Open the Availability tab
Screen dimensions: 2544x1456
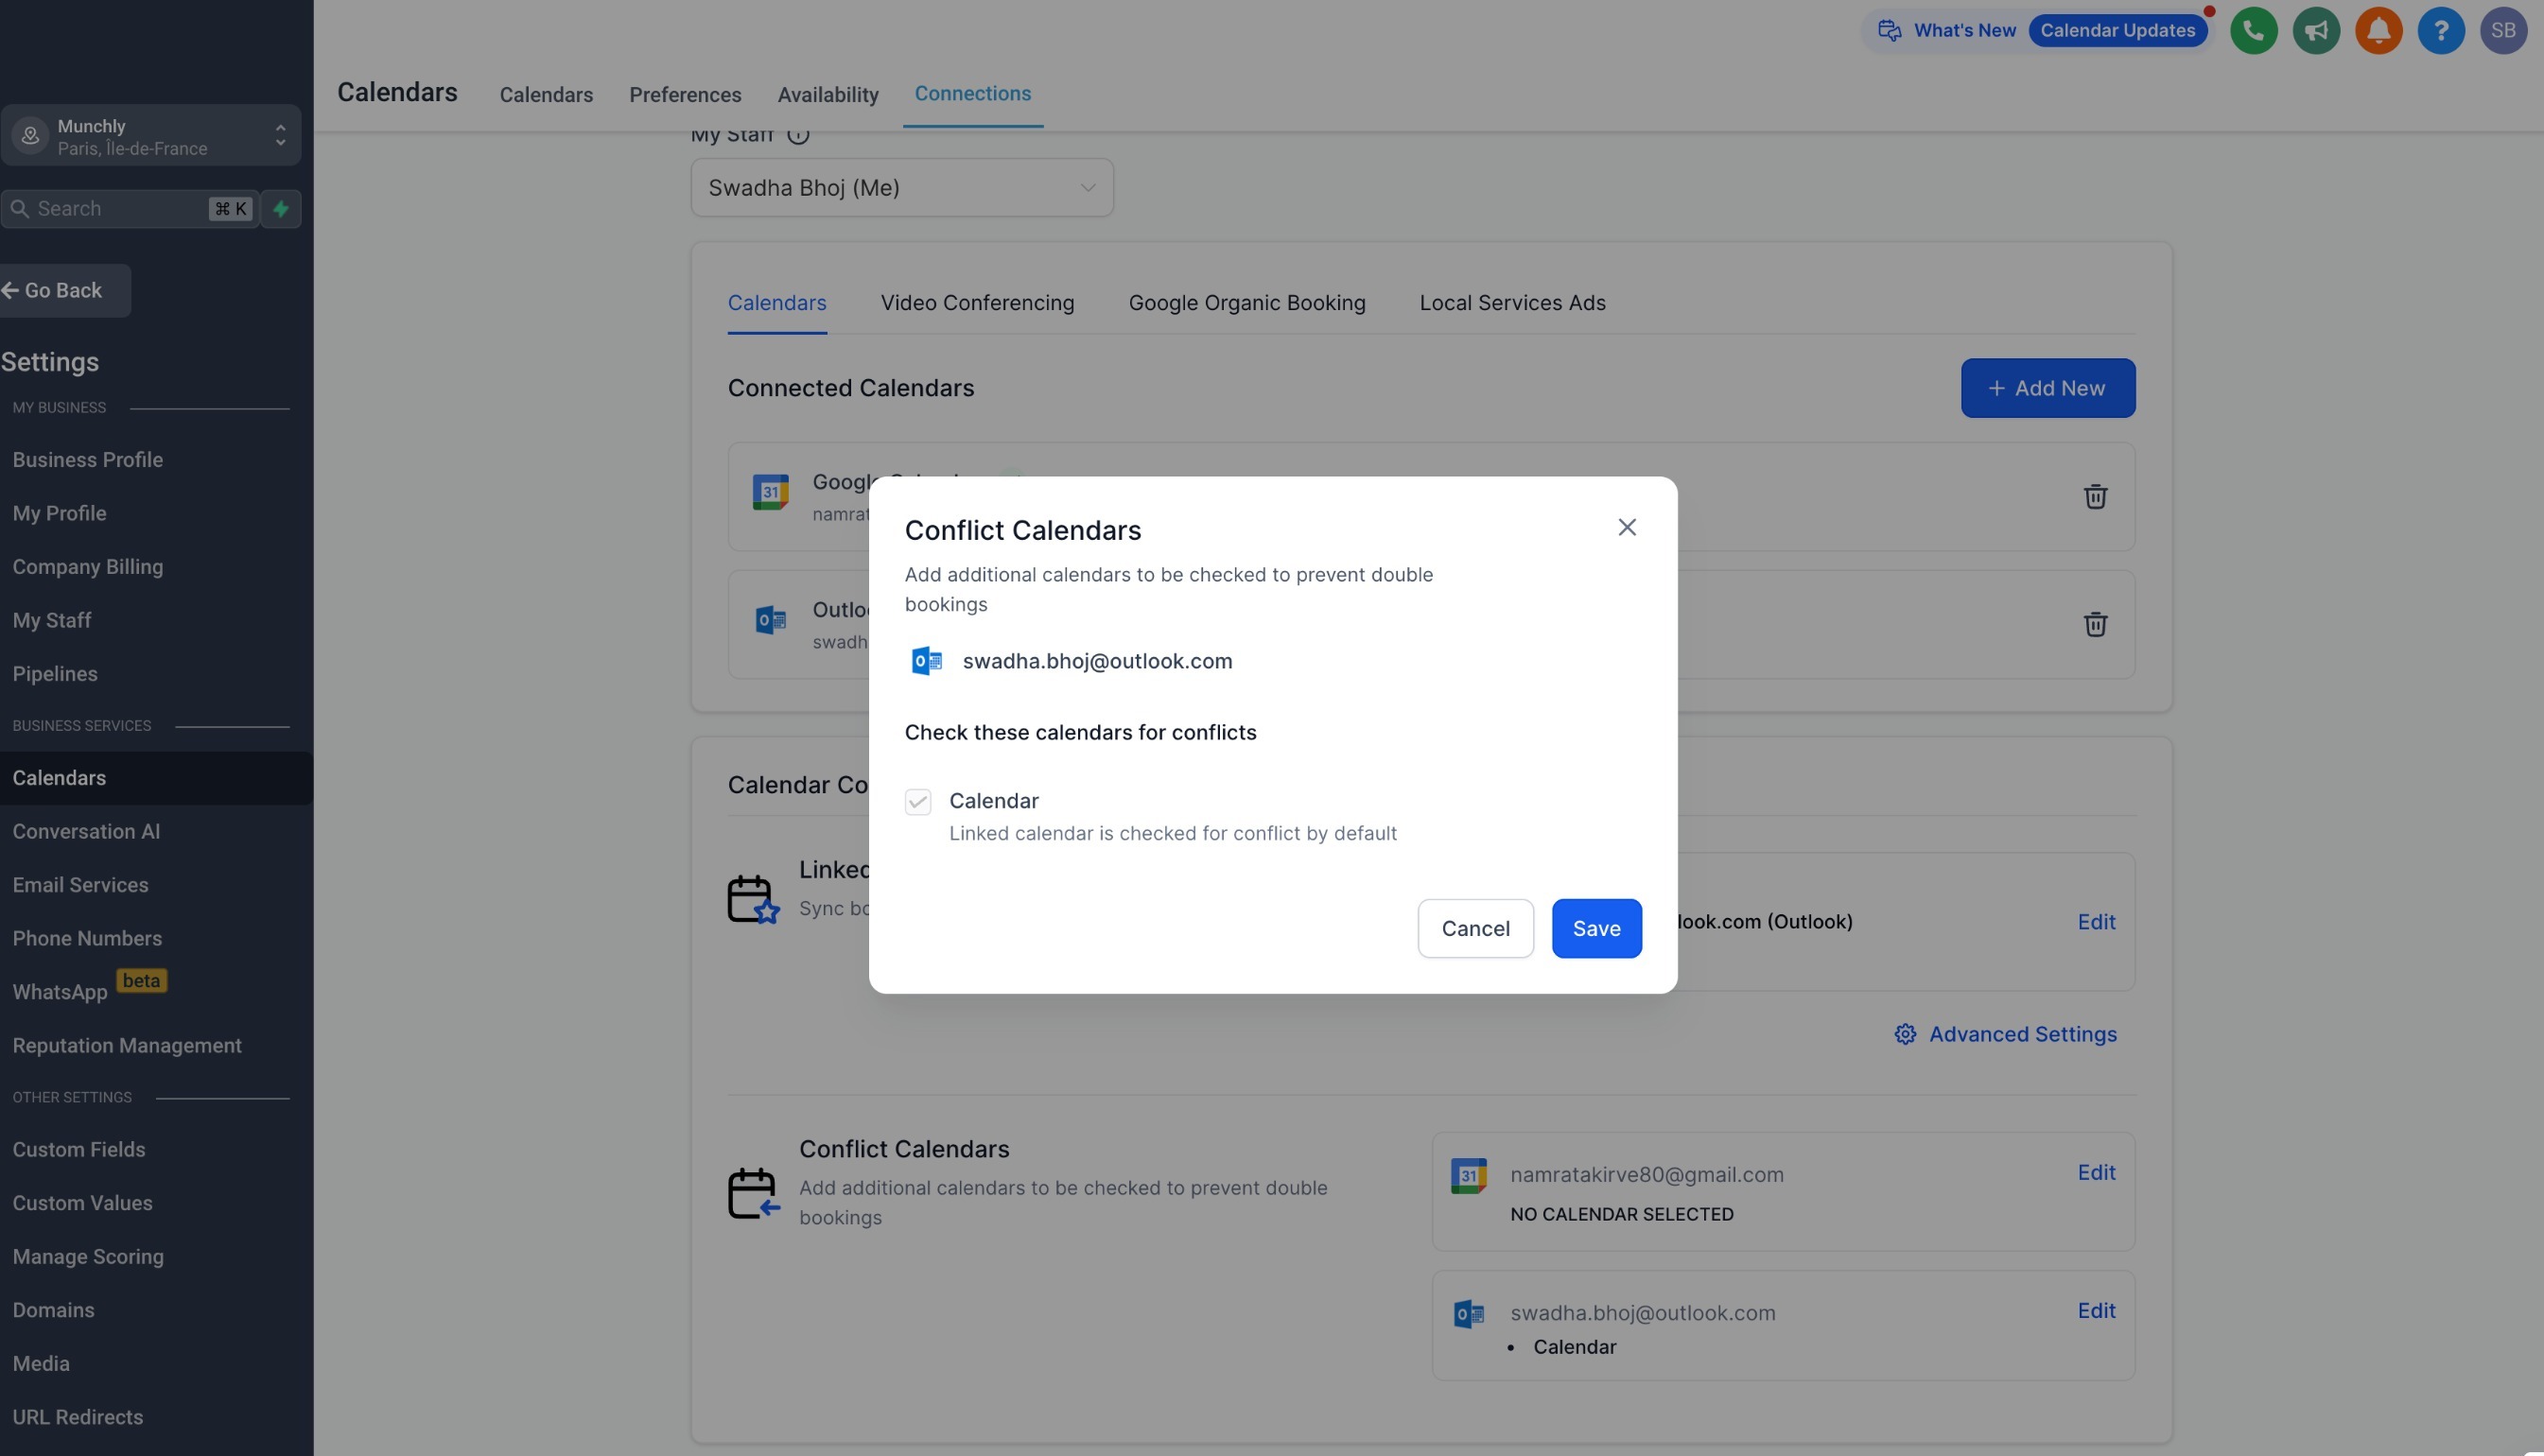(828, 95)
